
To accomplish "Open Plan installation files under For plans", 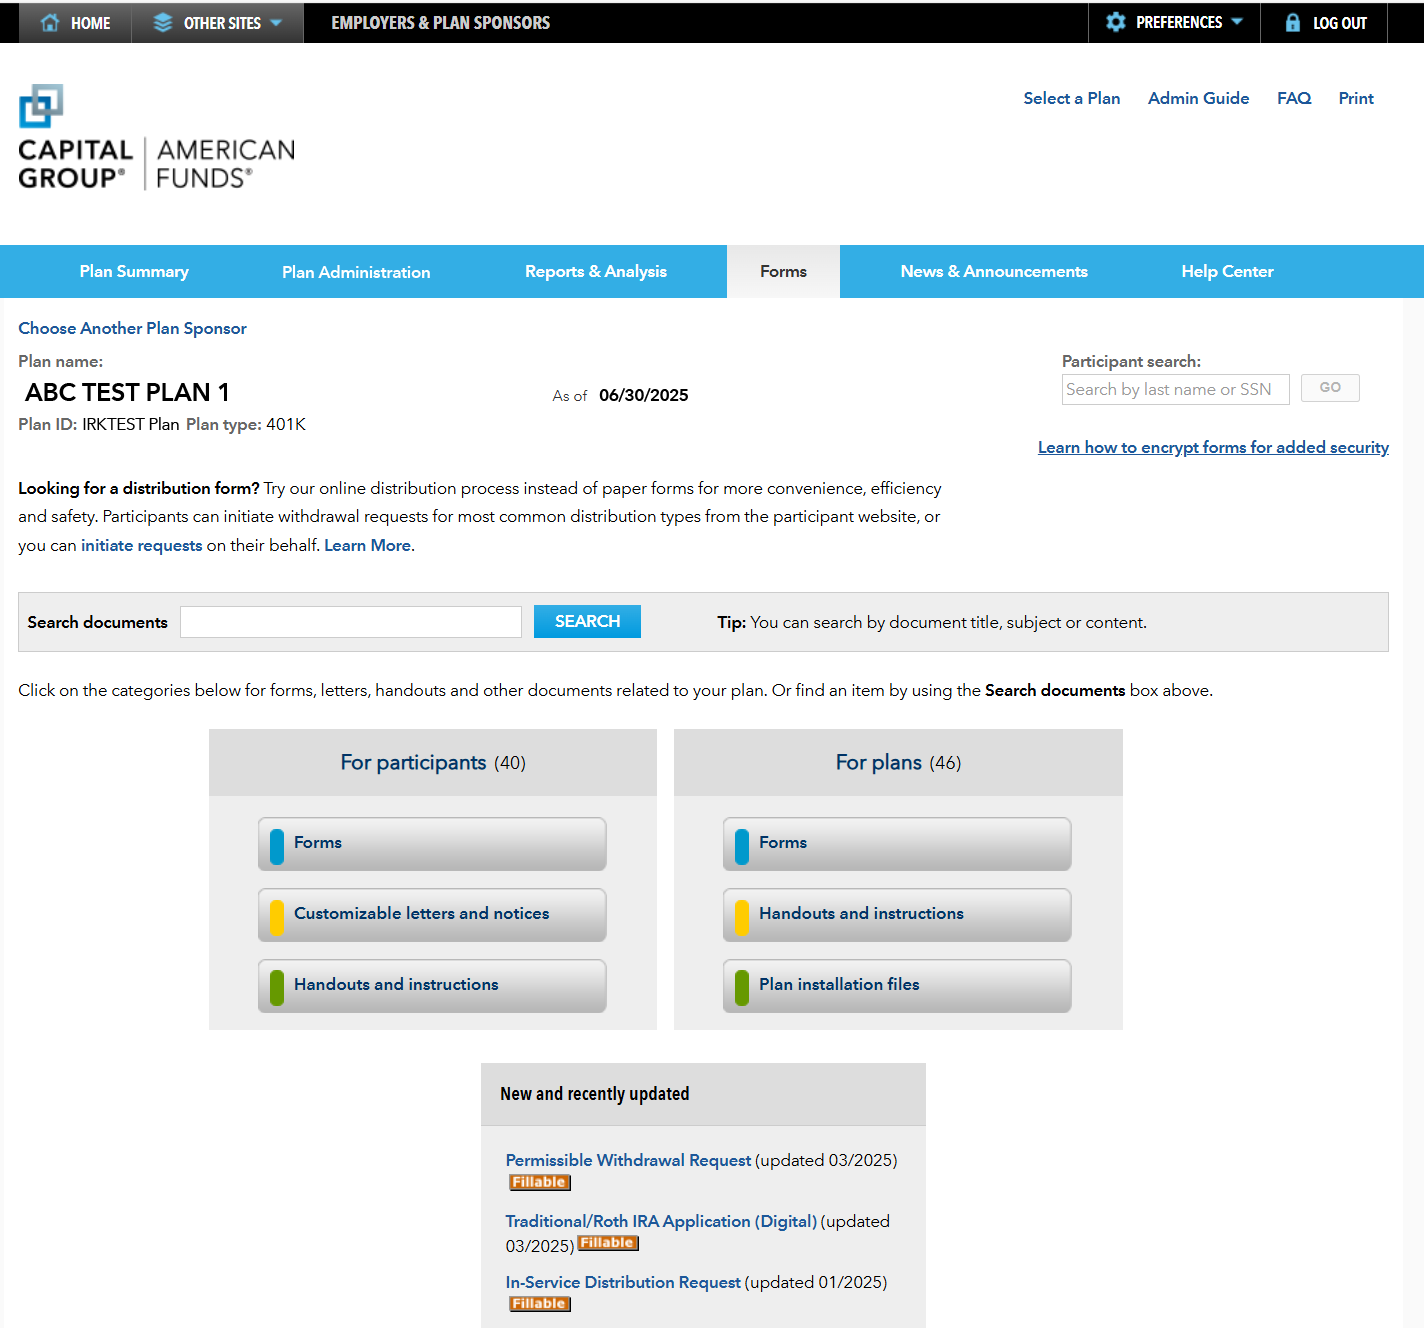I will point(895,985).
